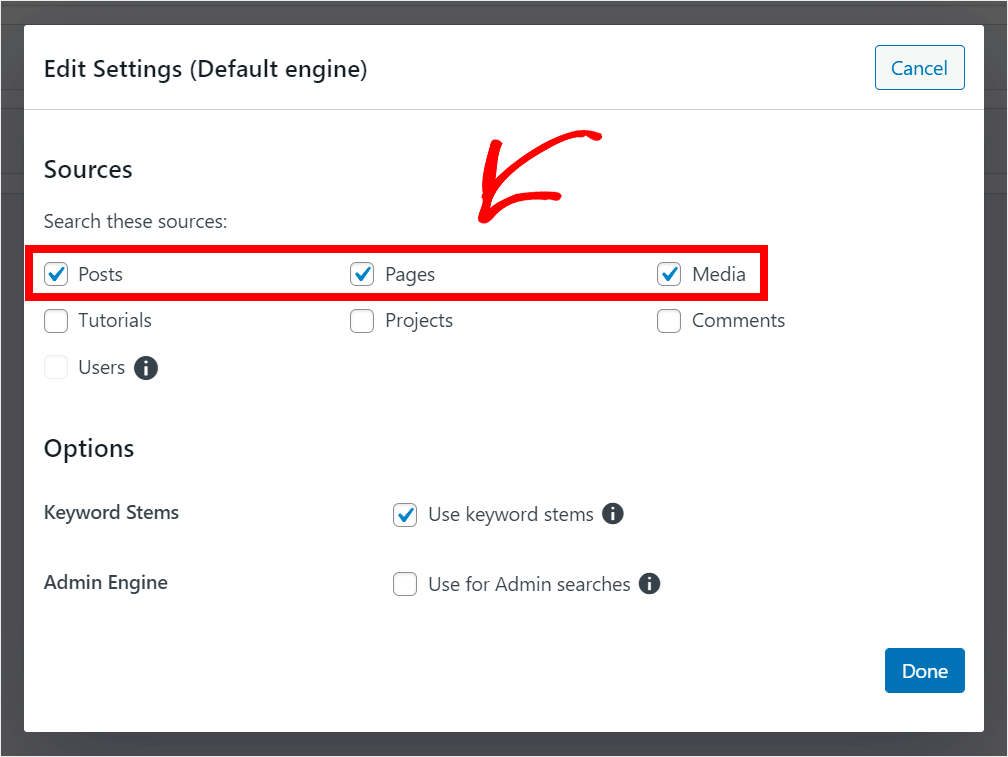This screenshot has height=757, width=1008.
Task: Click the 'Tutorials' label text
Action: click(115, 321)
